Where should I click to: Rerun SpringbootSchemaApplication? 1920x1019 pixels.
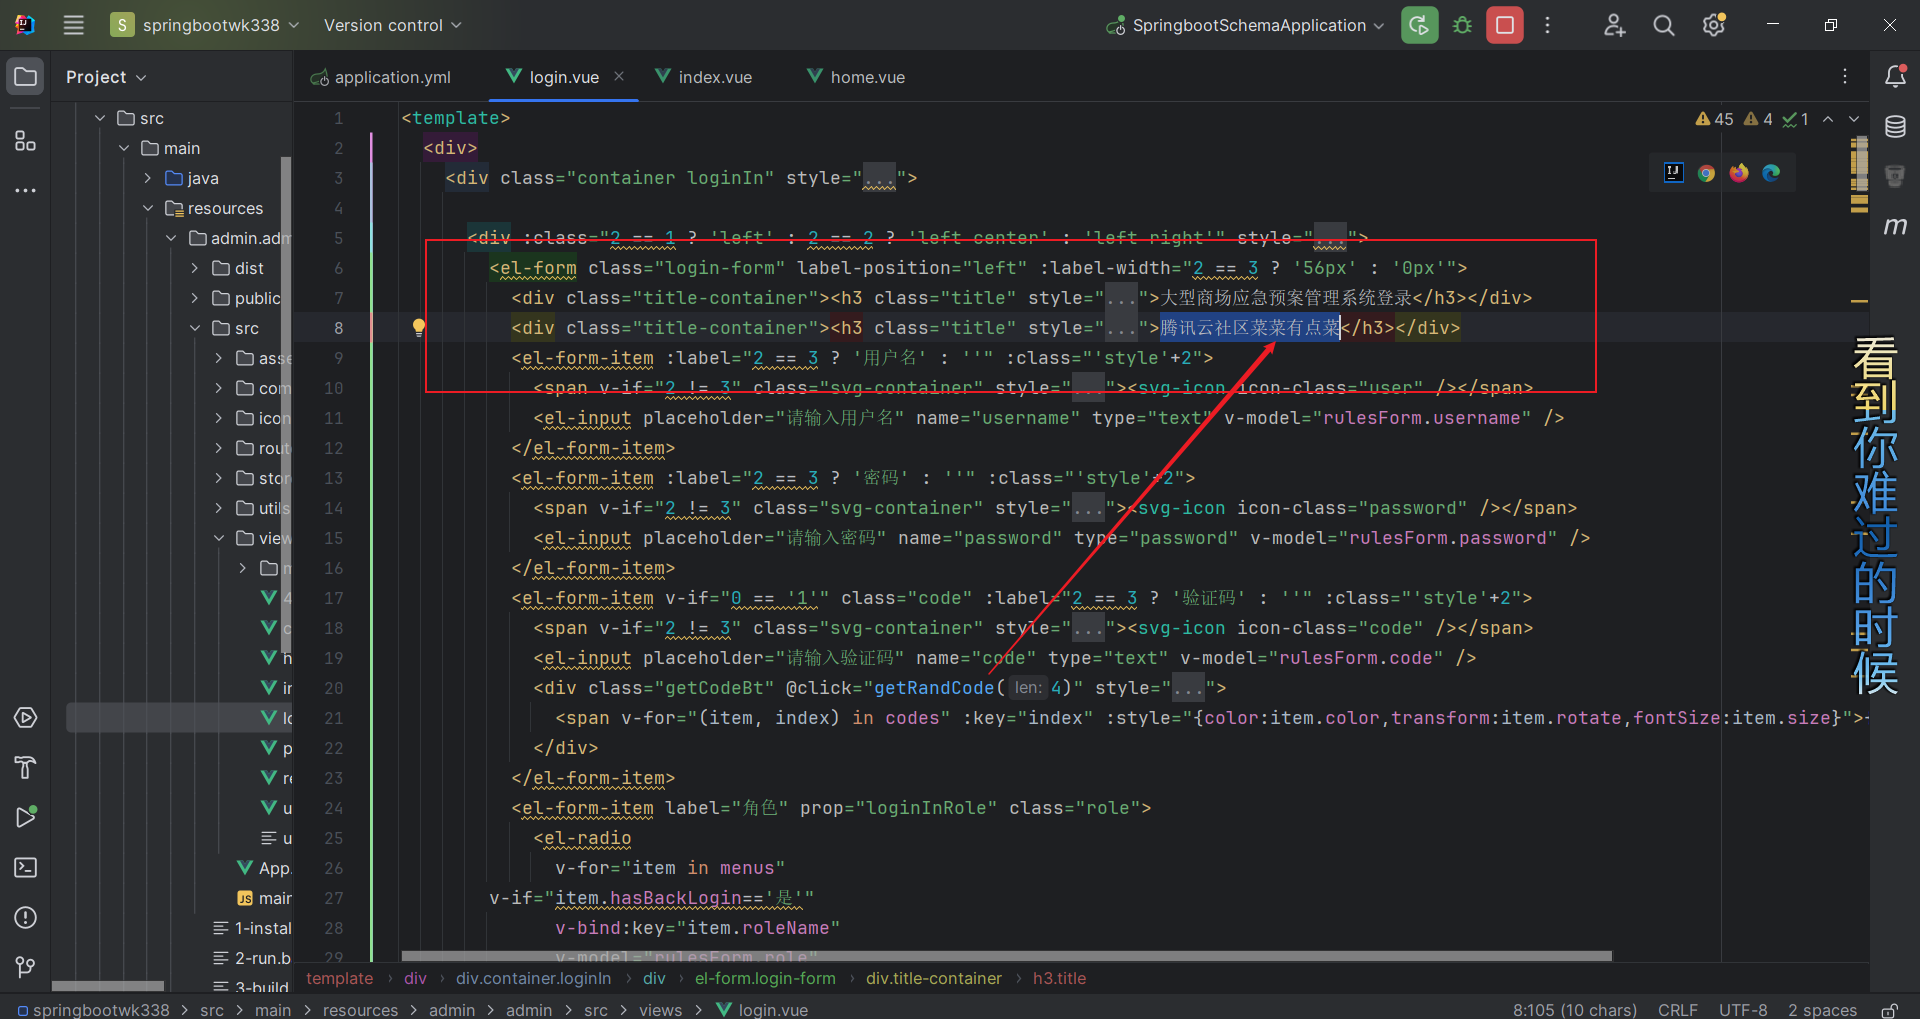pos(1419,25)
